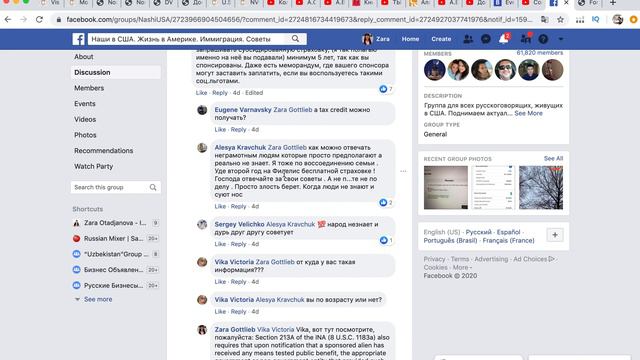Open Quick Help question mark icon
The image size is (640, 360).
[x=543, y=39]
